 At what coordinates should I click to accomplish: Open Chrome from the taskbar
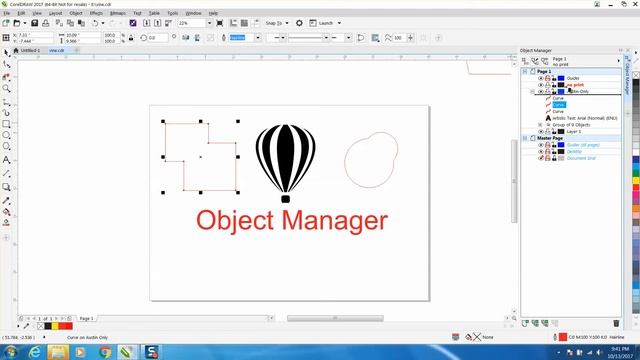[x=104, y=352]
